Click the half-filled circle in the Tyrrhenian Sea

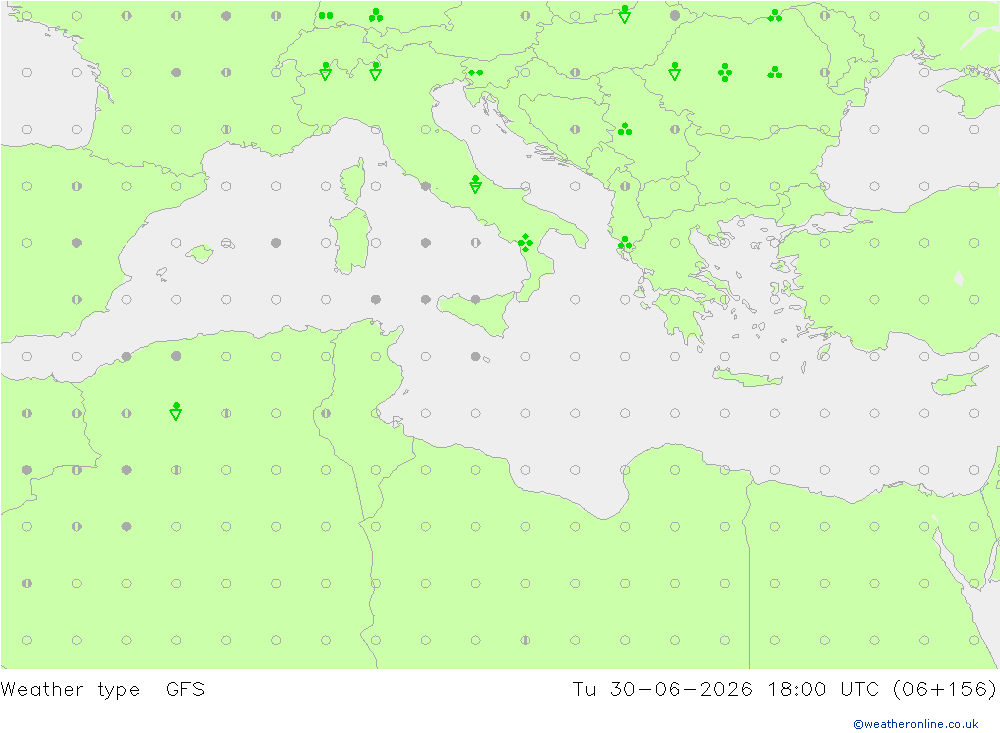click(x=475, y=242)
